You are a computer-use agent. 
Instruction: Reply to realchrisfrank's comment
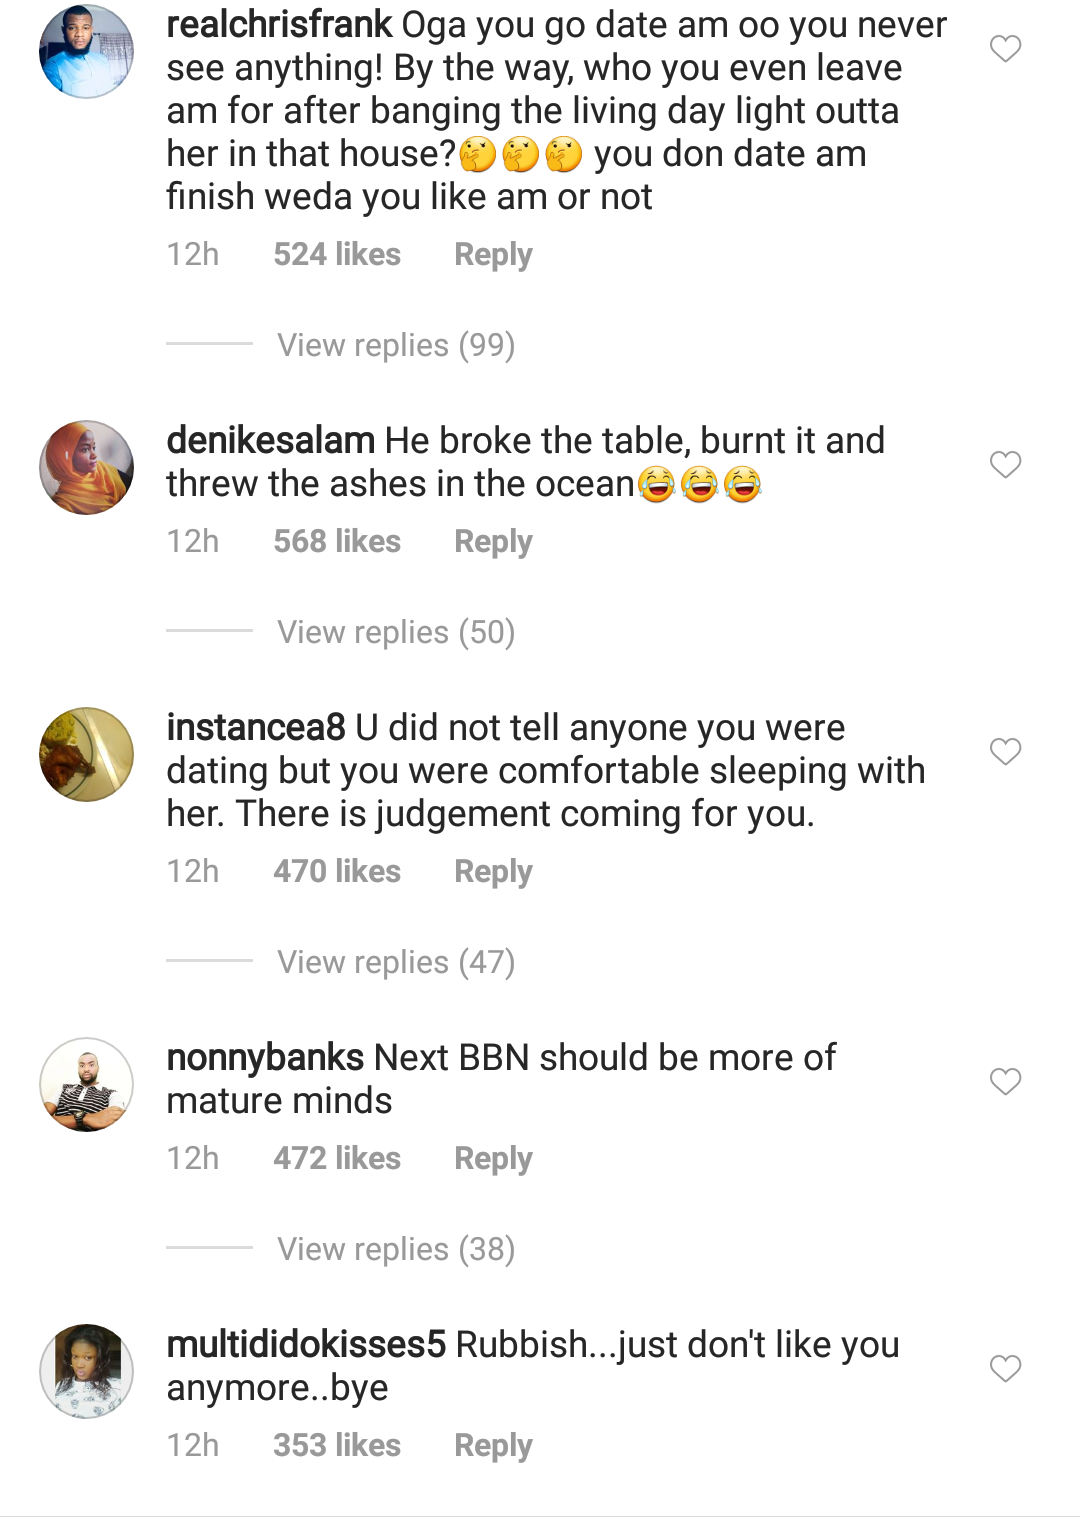(x=493, y=255)
